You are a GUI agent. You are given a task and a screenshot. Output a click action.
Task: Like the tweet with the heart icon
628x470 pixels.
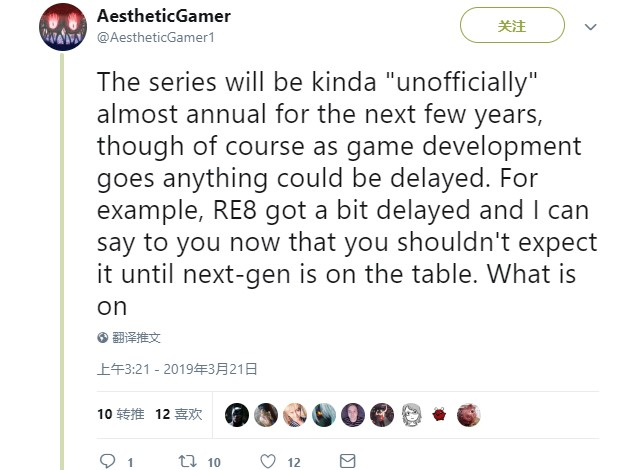coord(268,461)
